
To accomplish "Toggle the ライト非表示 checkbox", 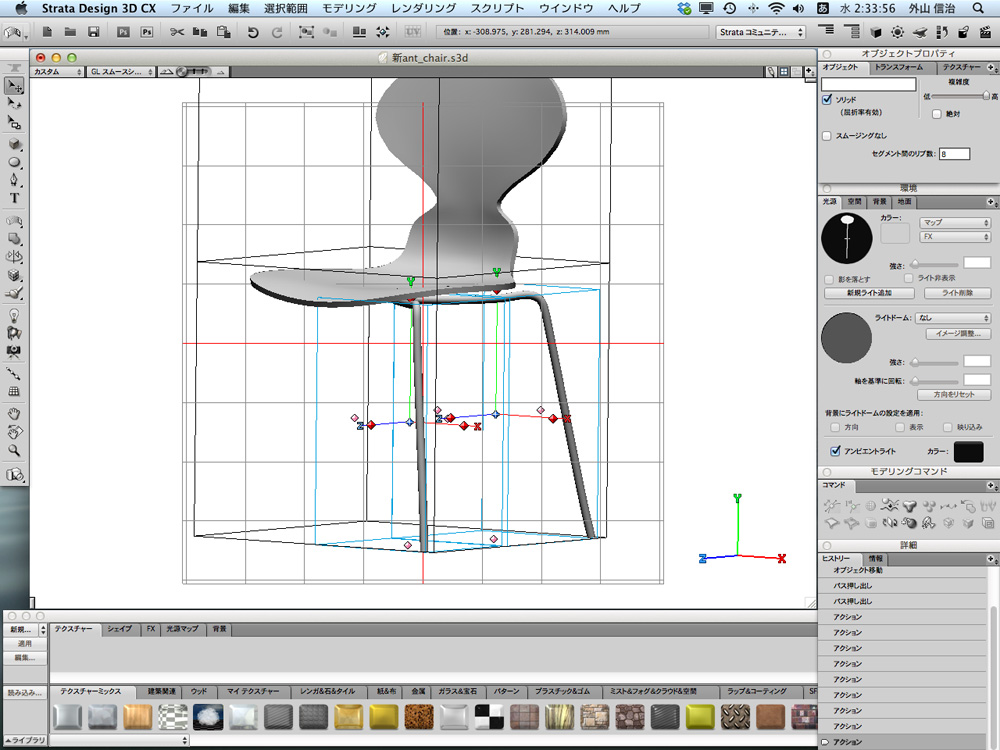I will point(909,278).
